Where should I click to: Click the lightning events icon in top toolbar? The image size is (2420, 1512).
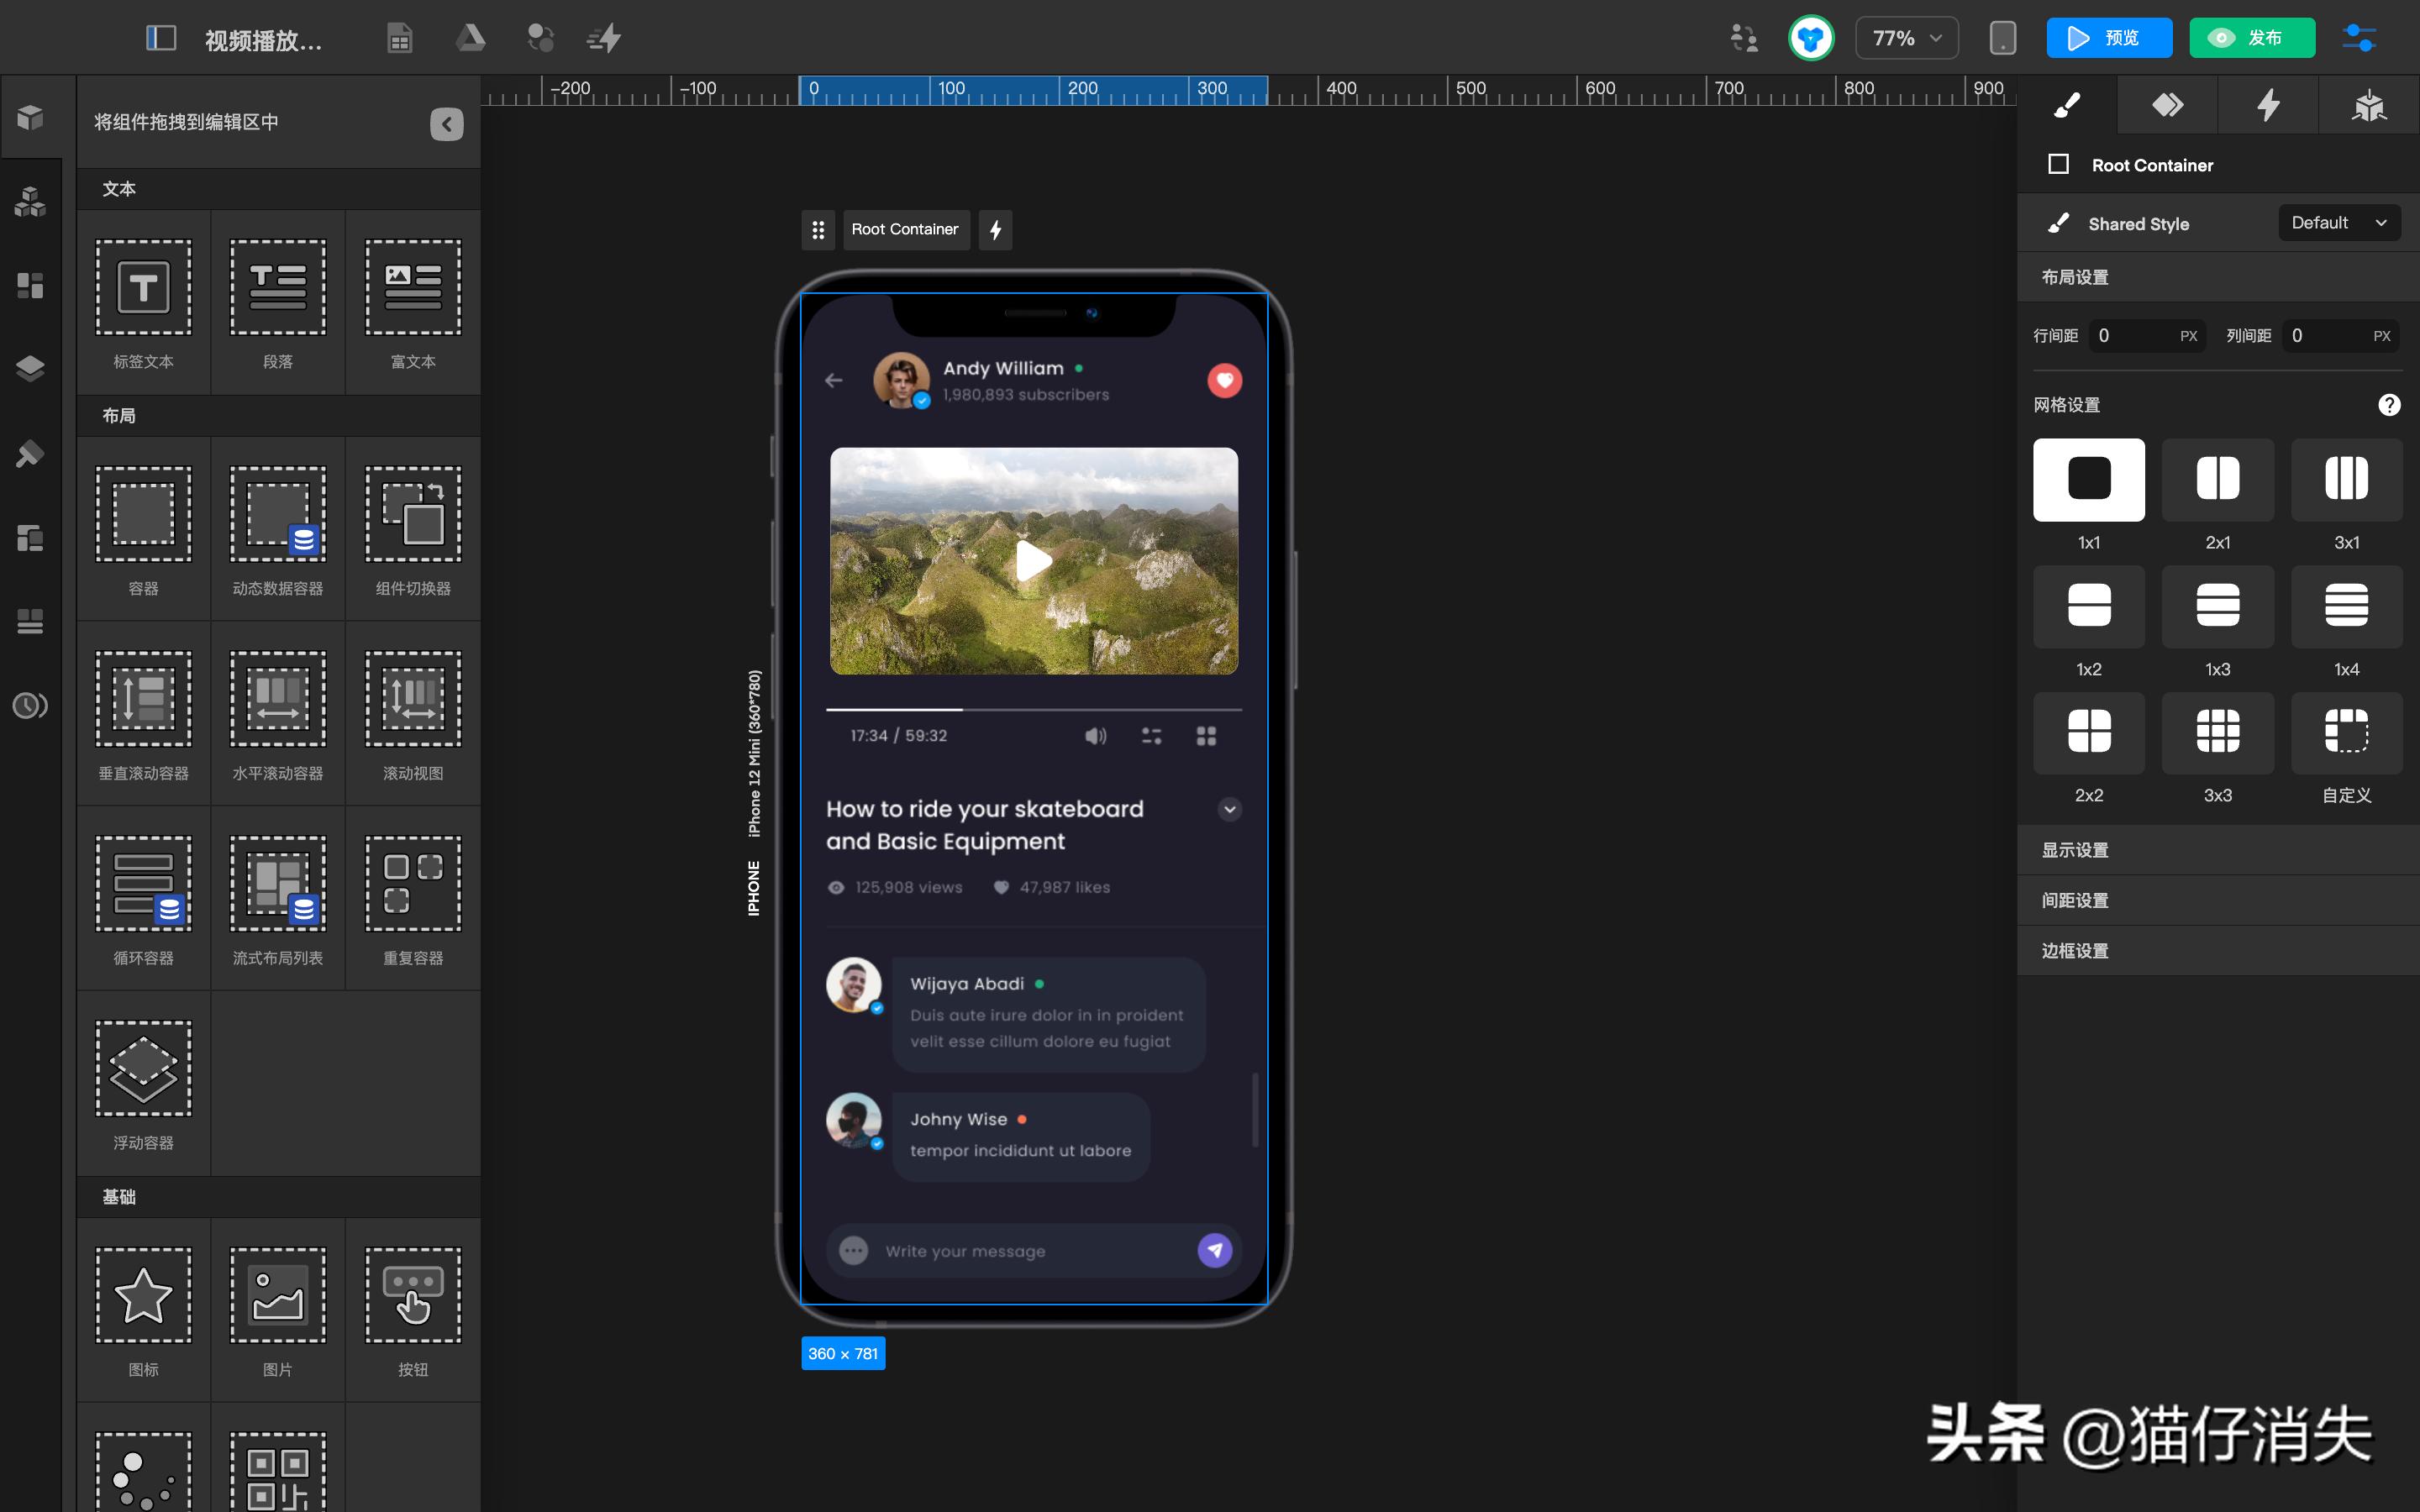(x=604, y=38)
